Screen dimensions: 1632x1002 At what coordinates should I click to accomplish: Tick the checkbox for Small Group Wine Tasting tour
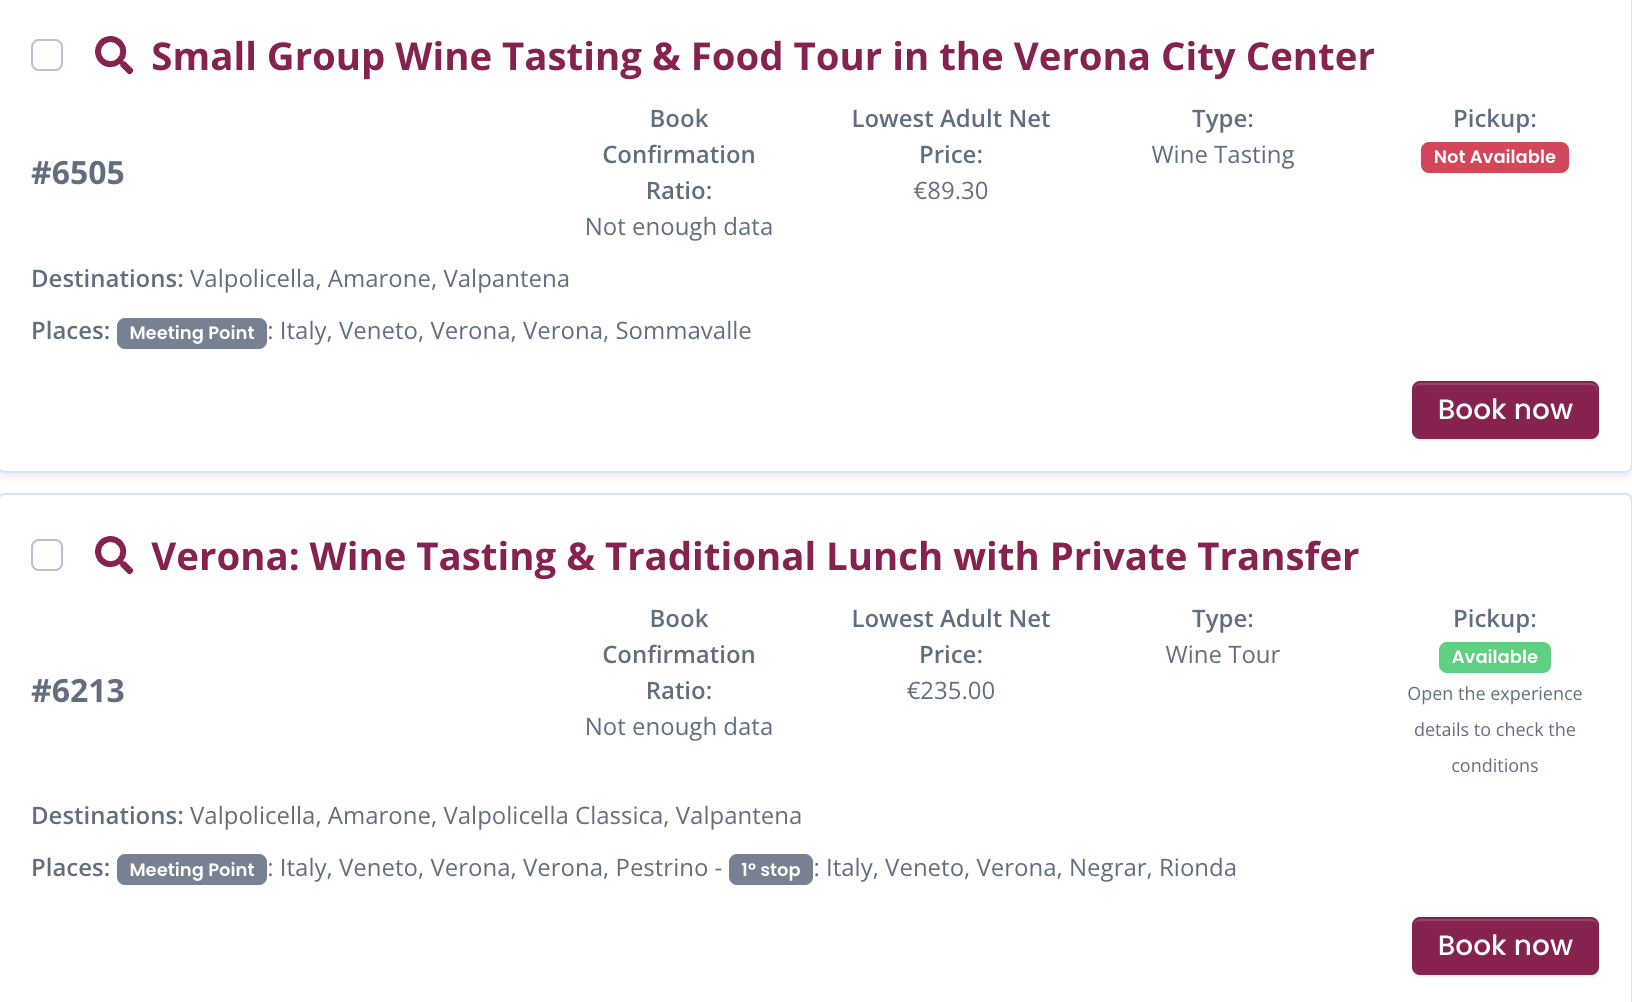(x=47, y=55)
